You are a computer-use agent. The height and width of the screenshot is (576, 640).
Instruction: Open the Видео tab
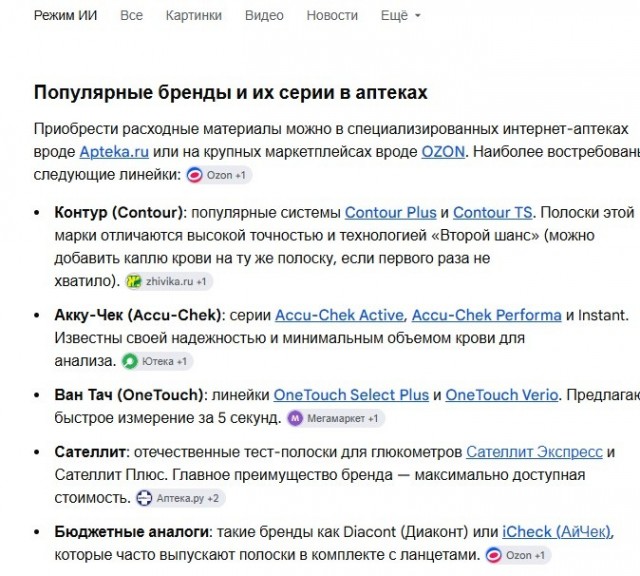click(264, 16)
